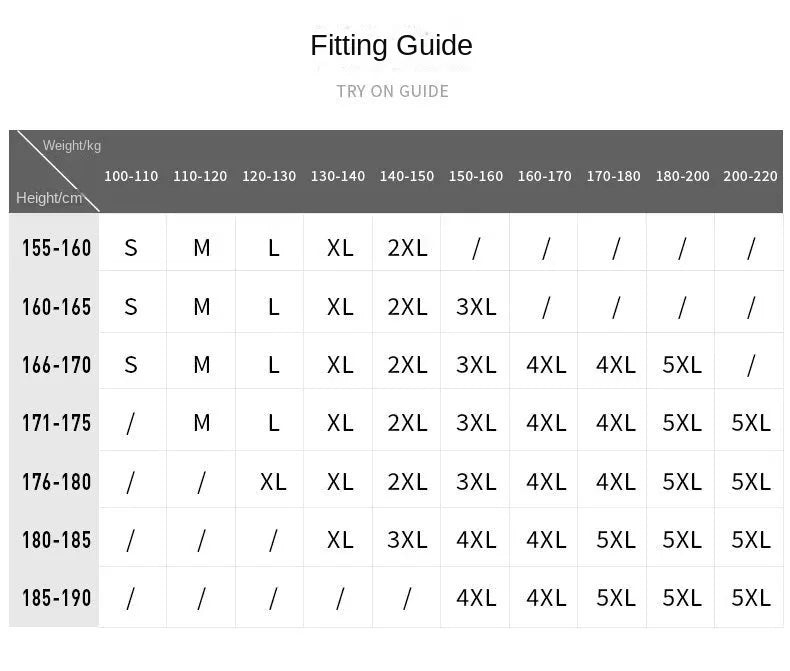The image size is (790, 671).
Task: Click the 3XL cell in row 160-165
Action: coord(476,307)
